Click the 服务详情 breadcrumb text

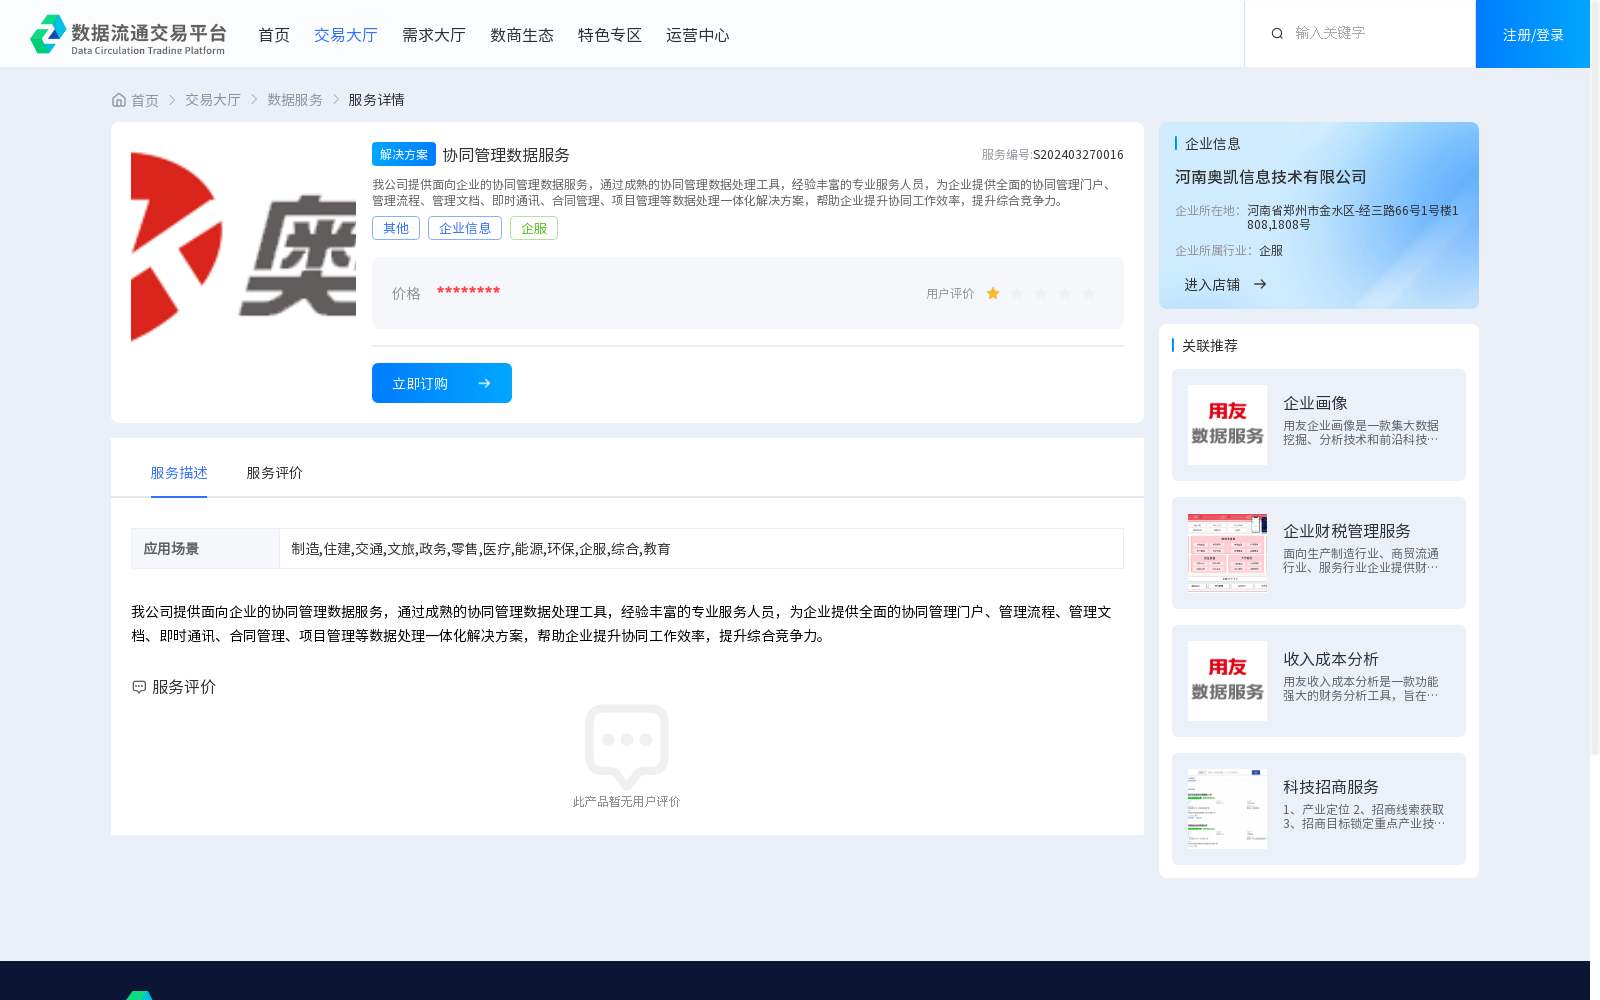[376, 100]
